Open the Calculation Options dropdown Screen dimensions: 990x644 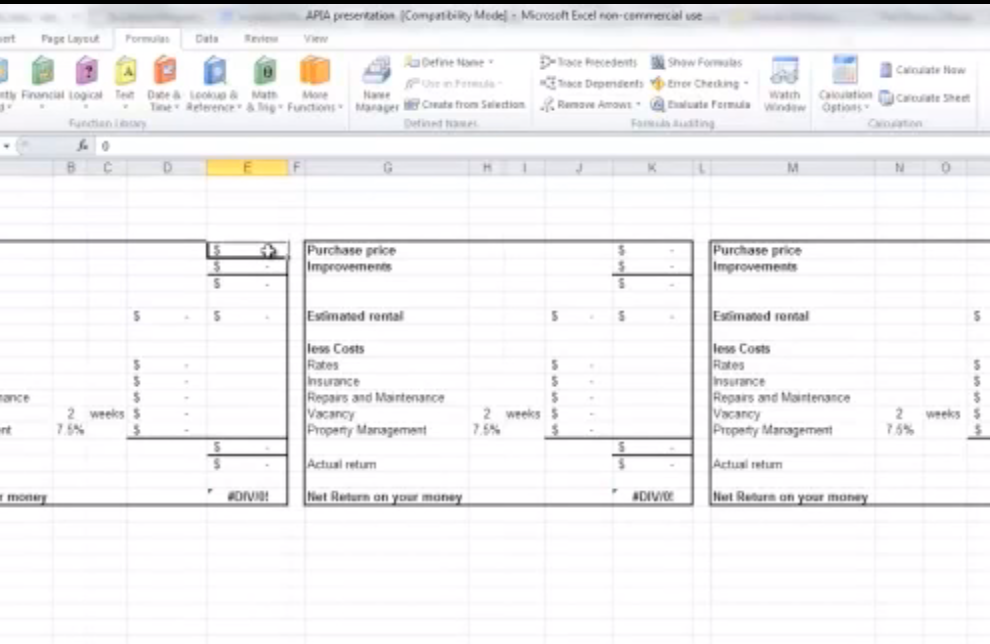tap(845, 84)
